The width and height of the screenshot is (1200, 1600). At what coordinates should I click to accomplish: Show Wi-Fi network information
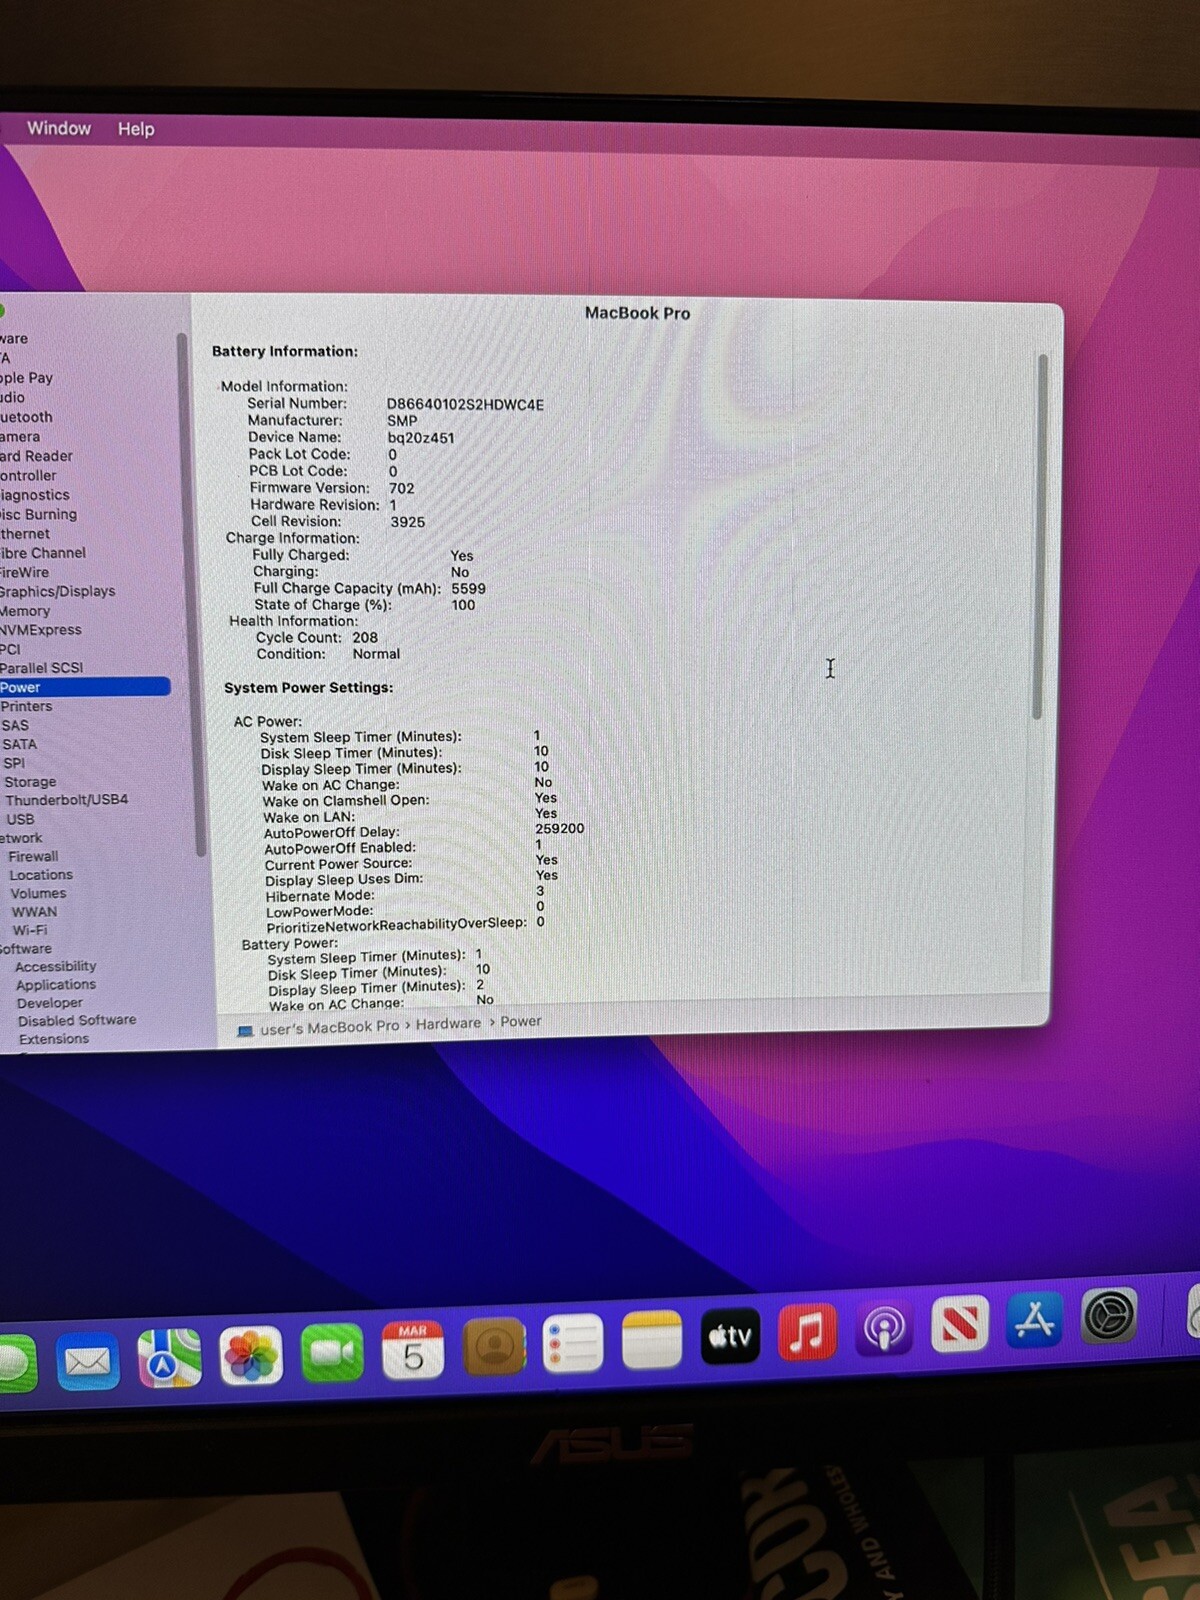pos(30,930)
